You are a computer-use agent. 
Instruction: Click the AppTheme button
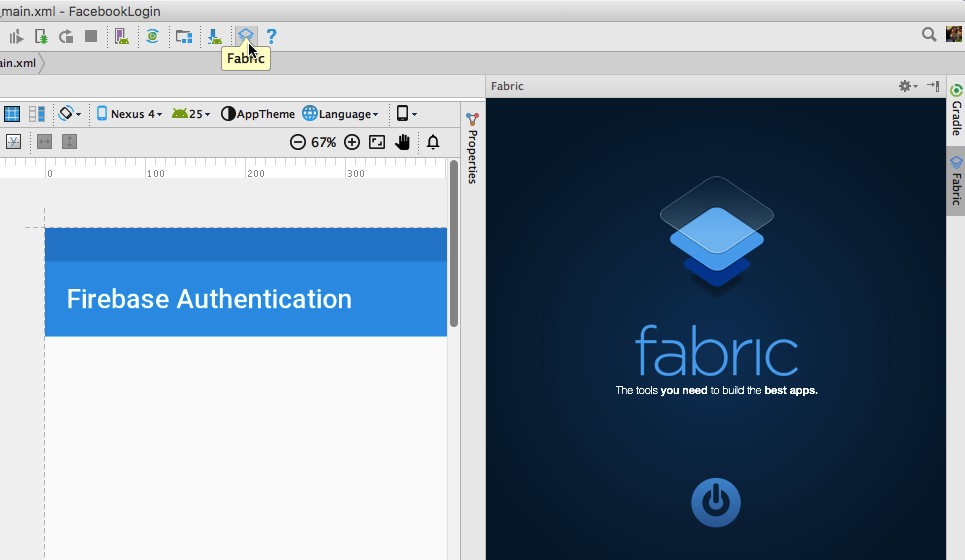(258, 114)
